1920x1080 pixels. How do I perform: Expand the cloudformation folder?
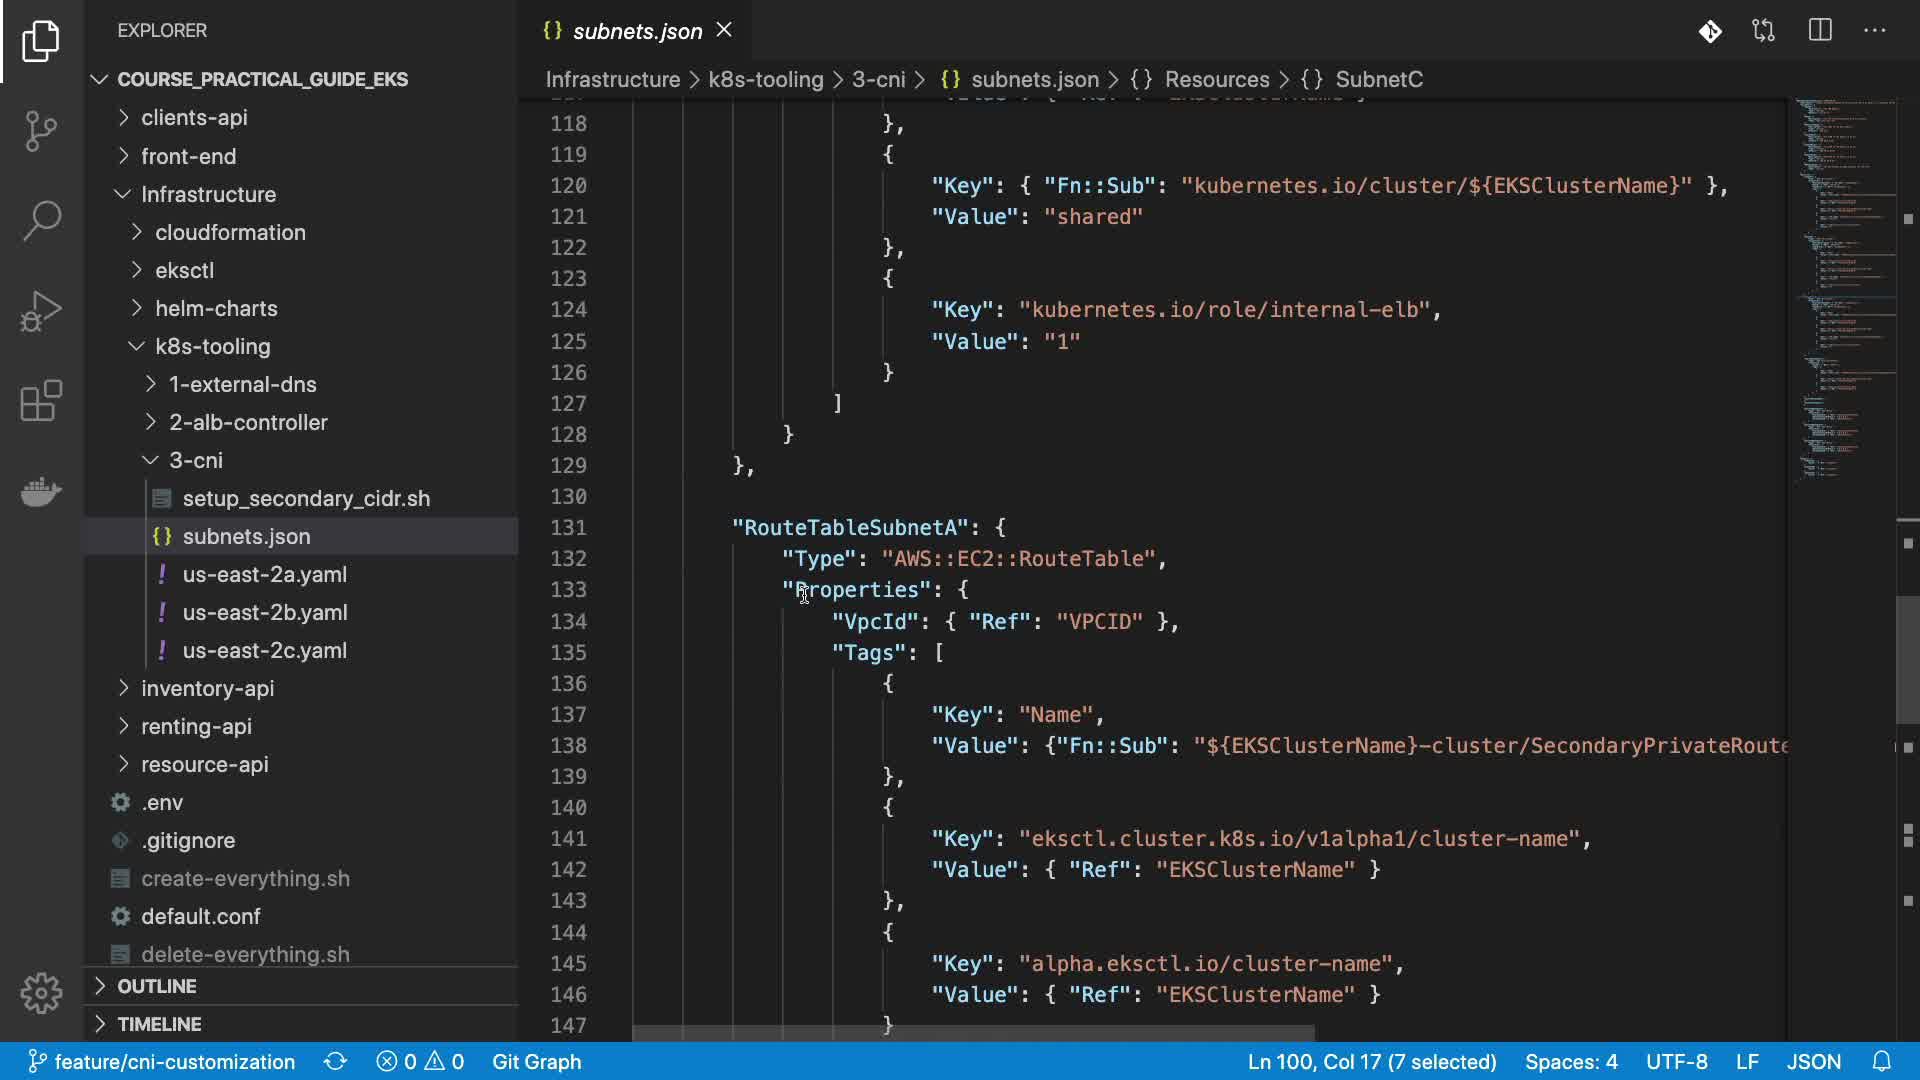(230, 232)
